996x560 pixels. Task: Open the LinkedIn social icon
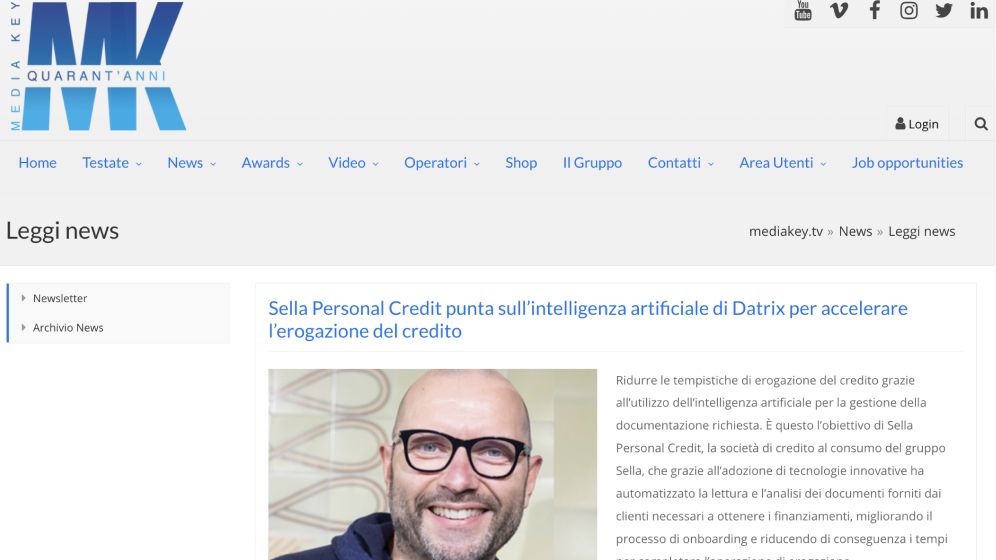tap(979, 10)
